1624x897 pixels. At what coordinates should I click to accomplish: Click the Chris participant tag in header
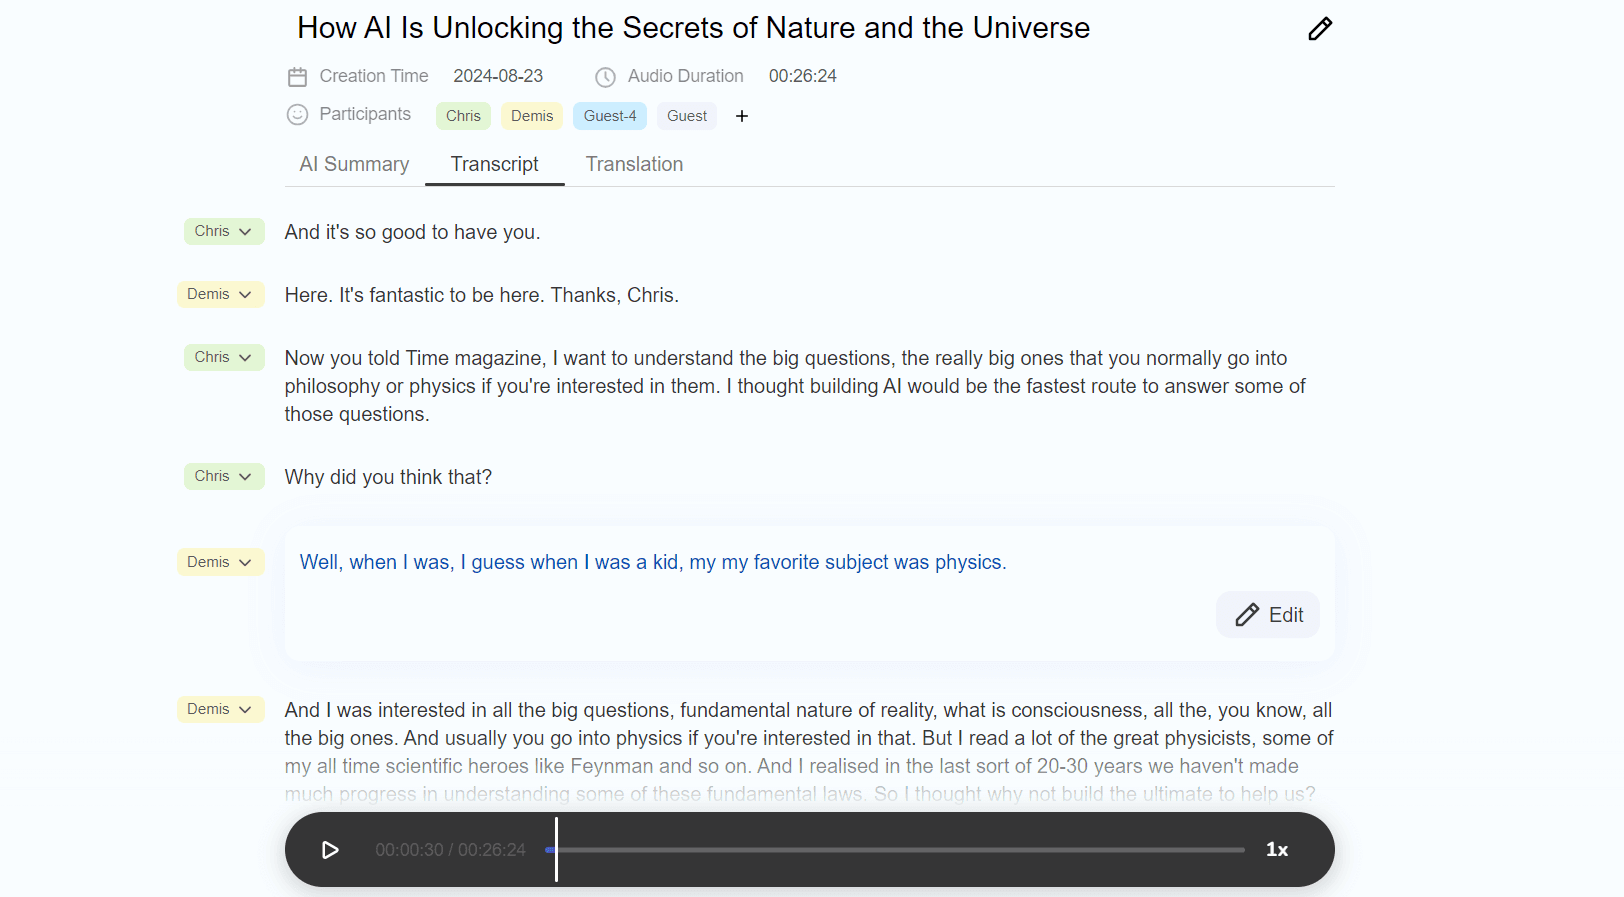click(463, 116)
